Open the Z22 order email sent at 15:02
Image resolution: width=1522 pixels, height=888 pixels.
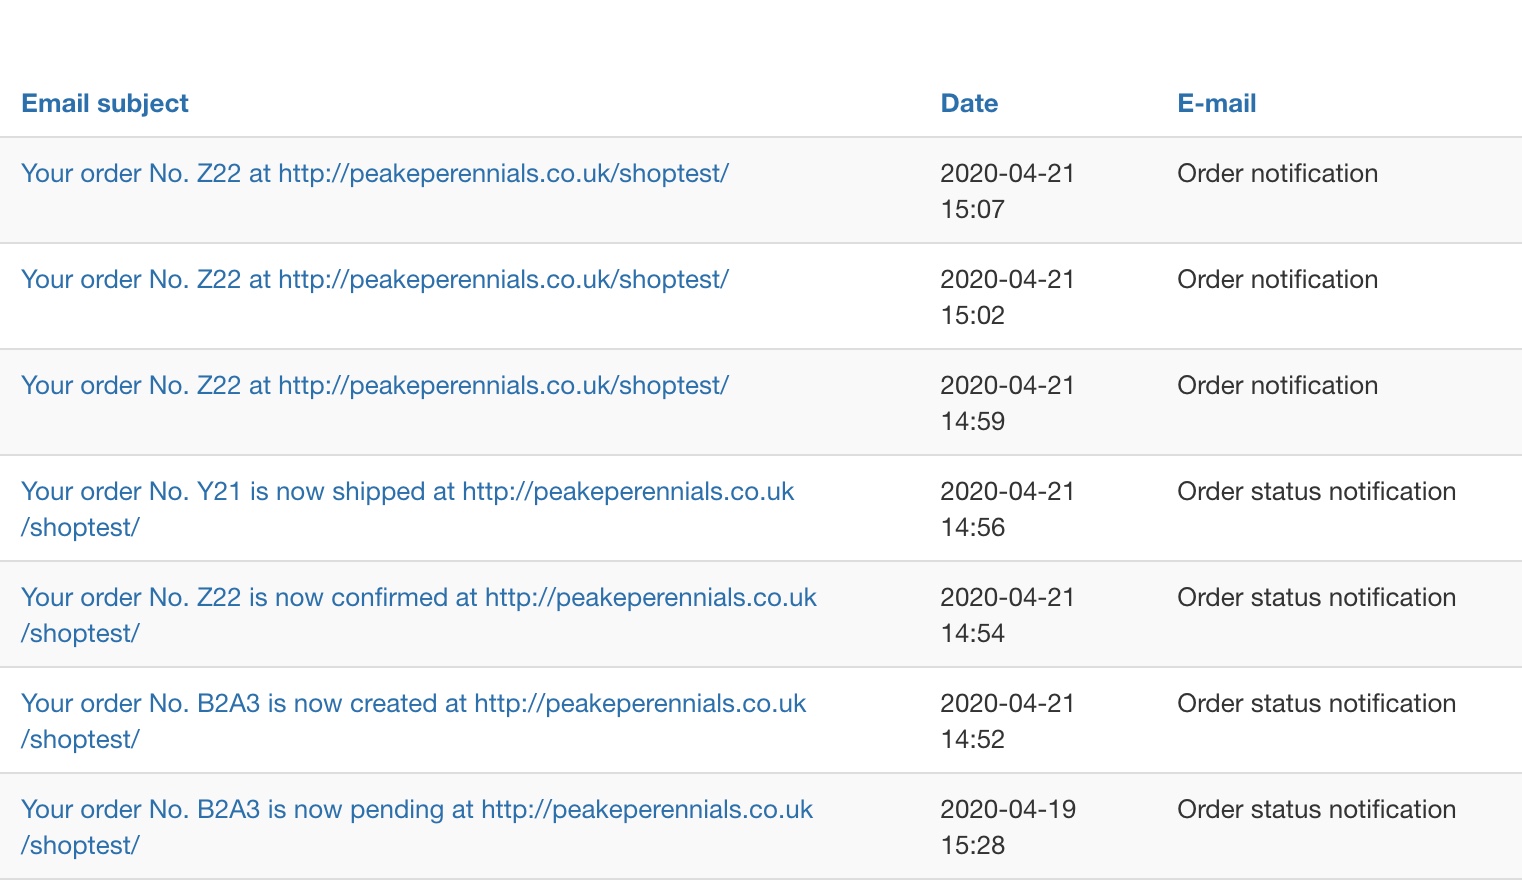374,279
